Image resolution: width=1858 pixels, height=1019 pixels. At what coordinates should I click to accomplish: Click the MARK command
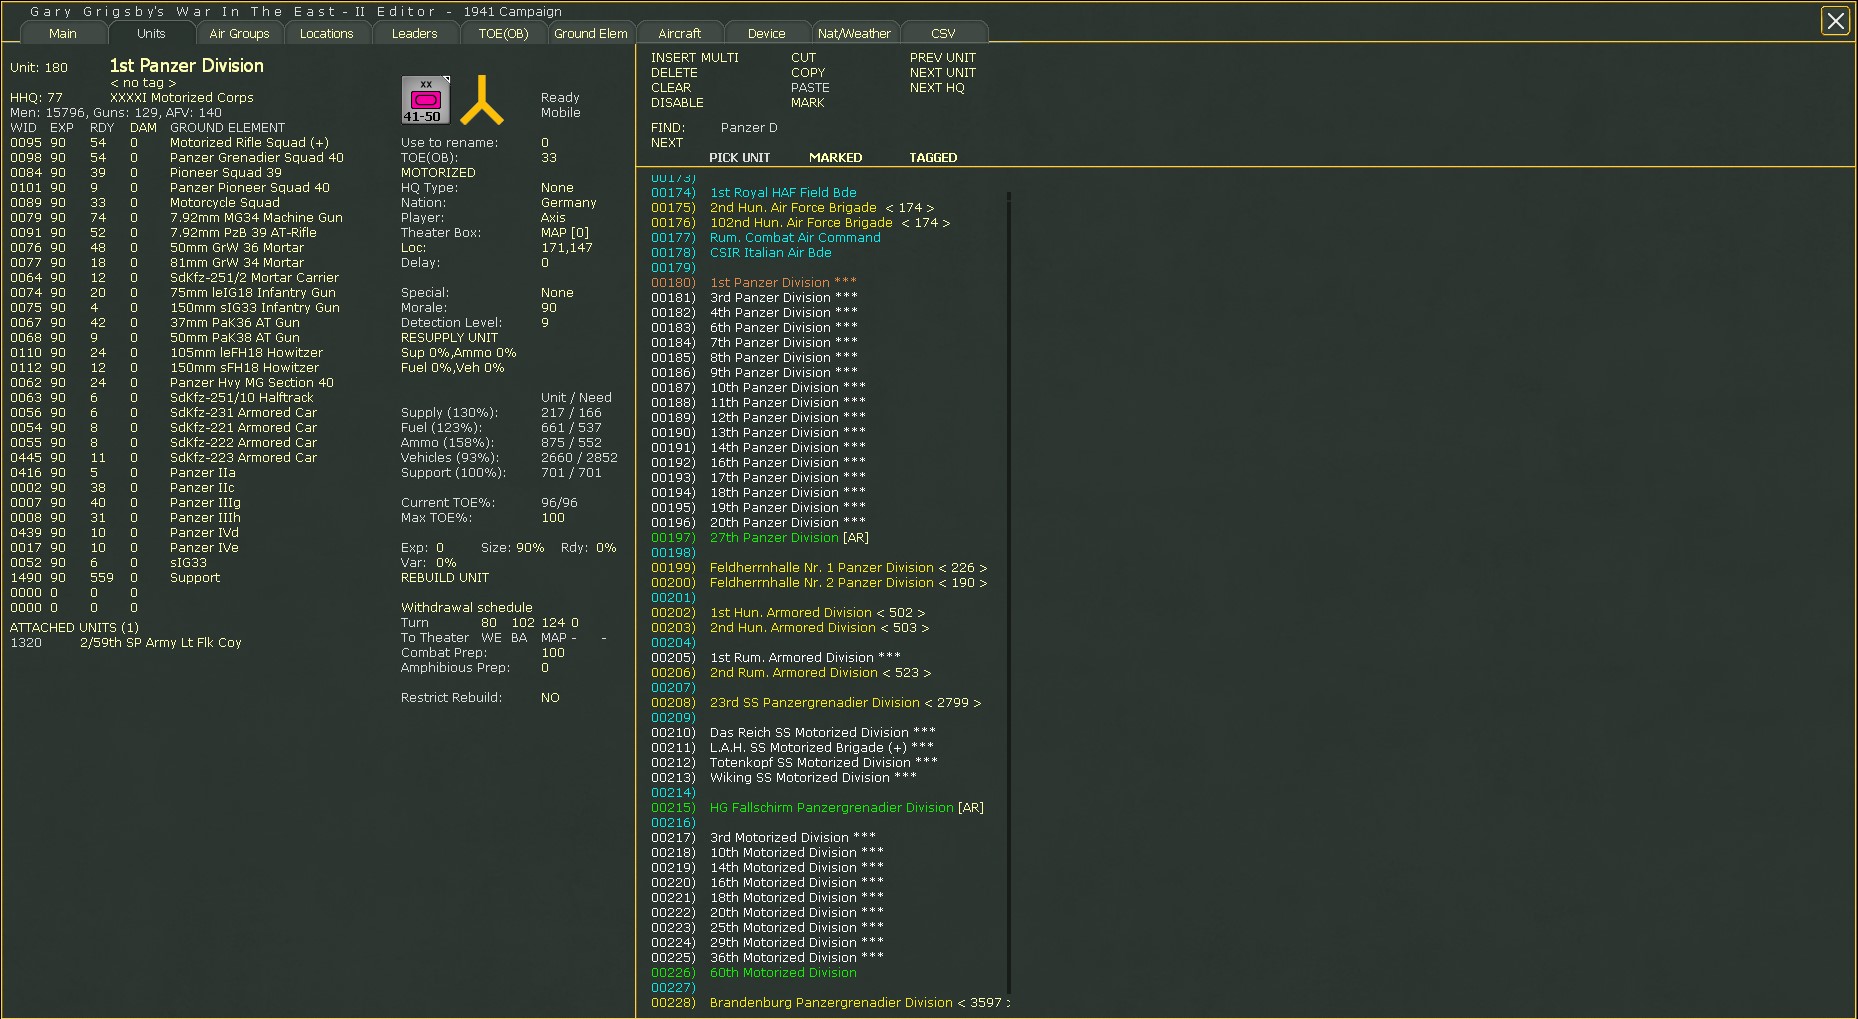(x=808, y=103)
